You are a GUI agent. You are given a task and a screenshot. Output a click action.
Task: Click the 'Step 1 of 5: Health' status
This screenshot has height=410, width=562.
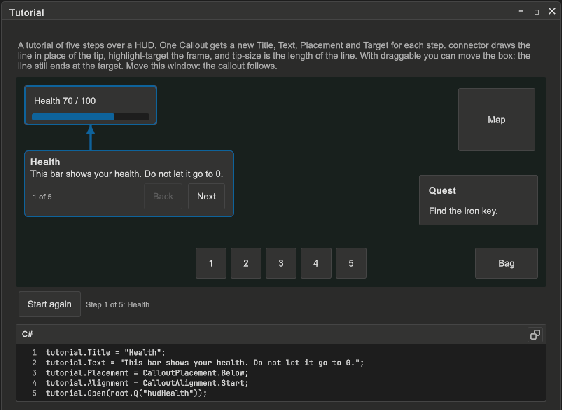(x=117, y=305)
